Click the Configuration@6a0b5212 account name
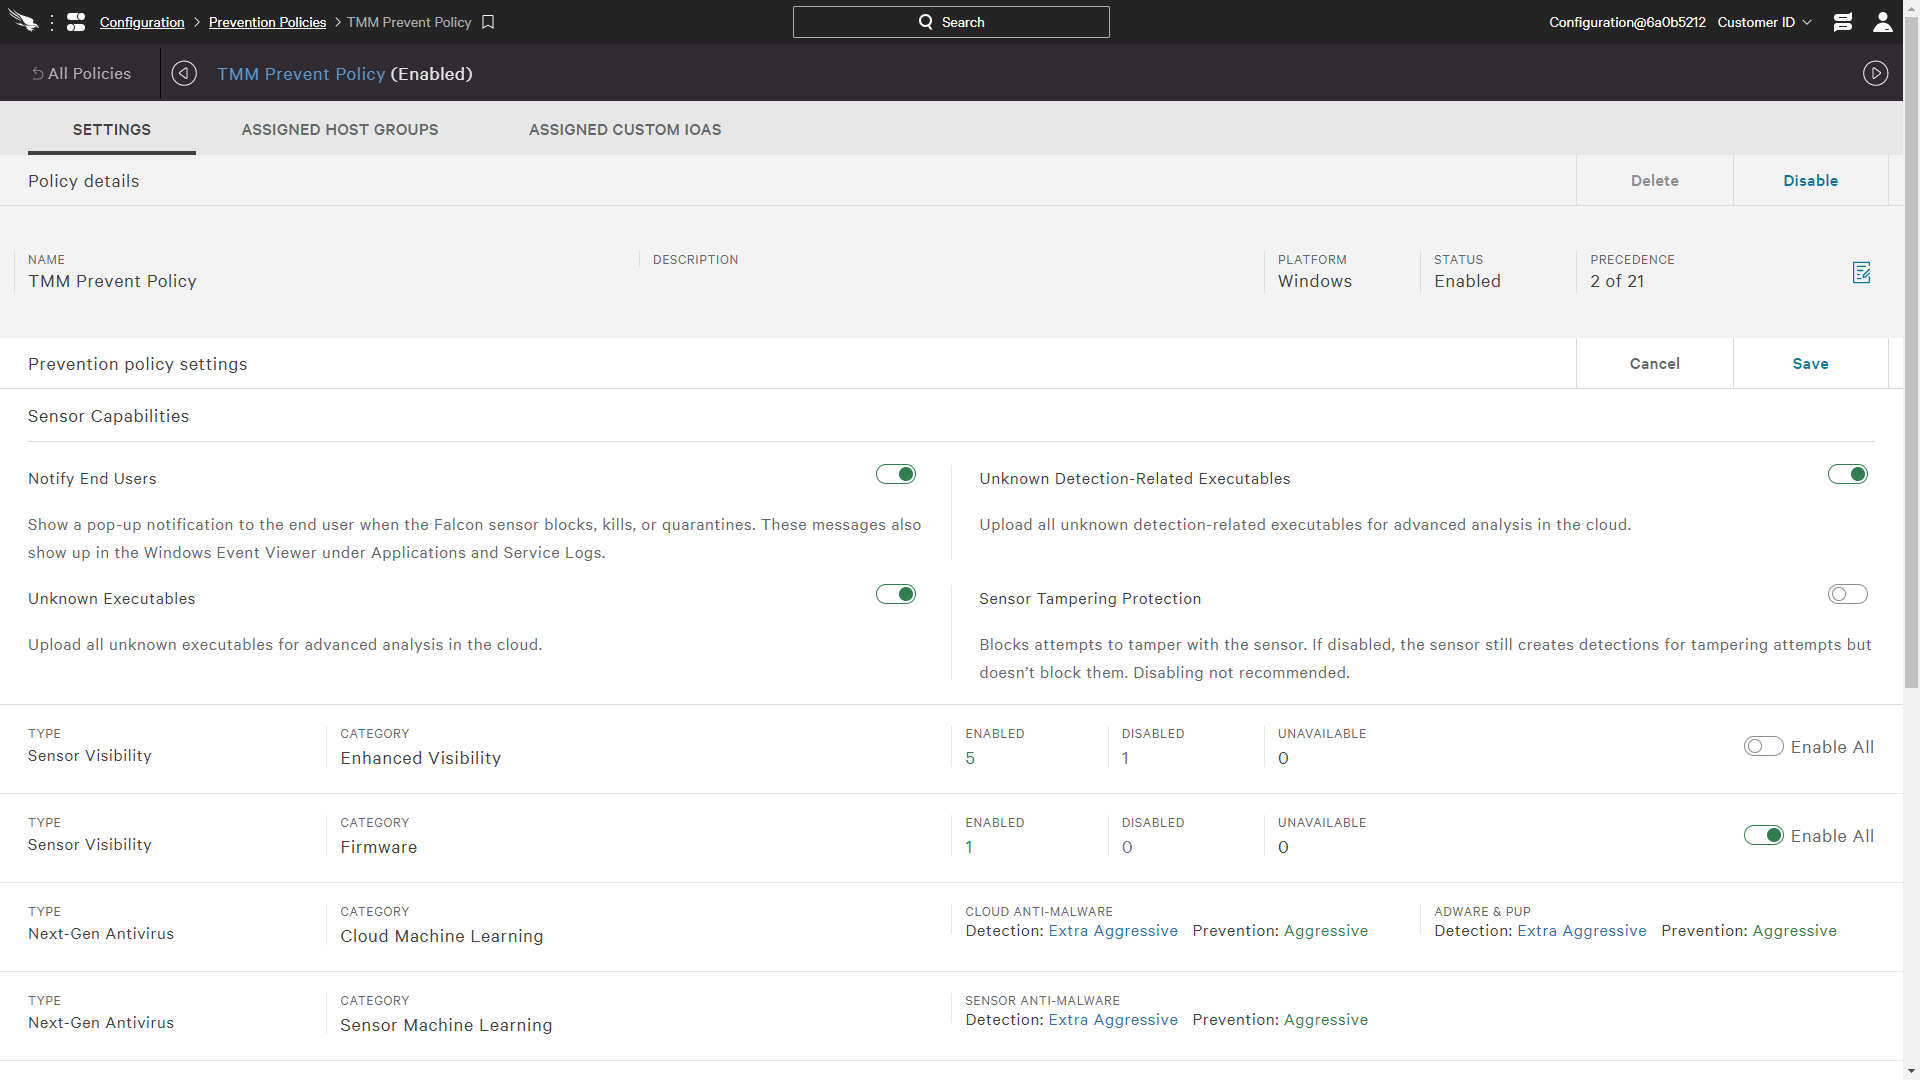This screenshot has width=1920, height=1080. click(1627, 22)
